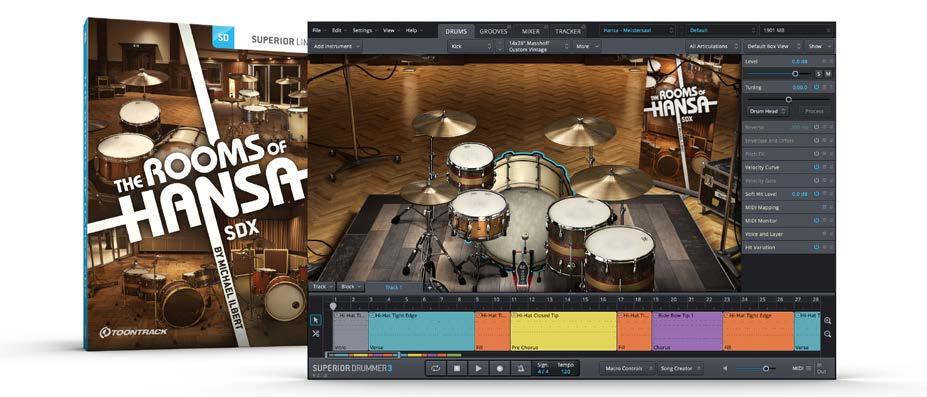Image resolution: width=927 pixels, height=397 pixels.
Task: Click the Level slider handle
Action: pyautogui.click(x=795, y=74)
